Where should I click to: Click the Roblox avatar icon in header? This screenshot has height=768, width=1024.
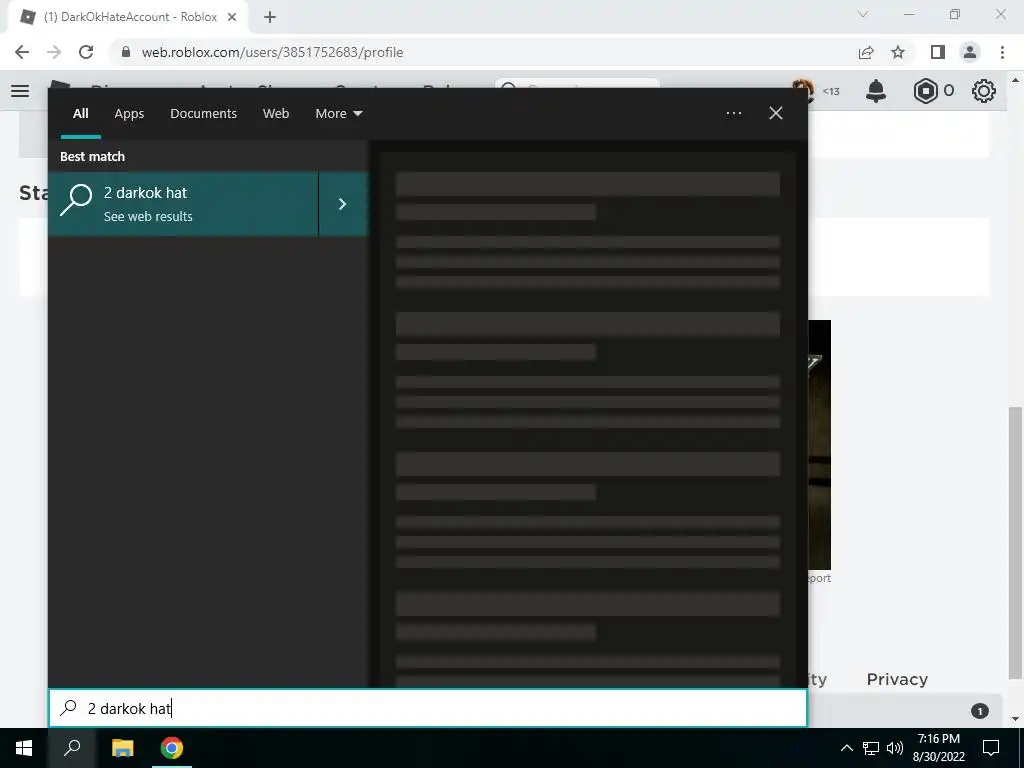[x=803, y=91]
